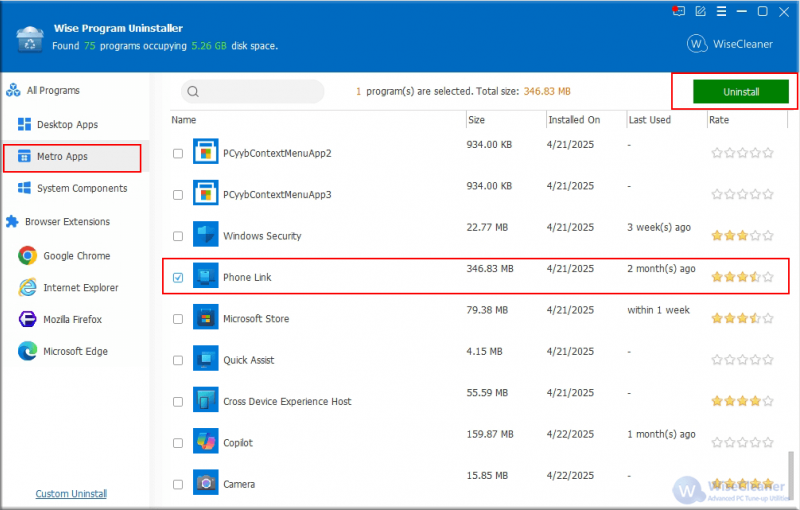Sort list by Size column header
Image resolution: width=800 pixels, height=510 pixels.
tap(477, 120)
